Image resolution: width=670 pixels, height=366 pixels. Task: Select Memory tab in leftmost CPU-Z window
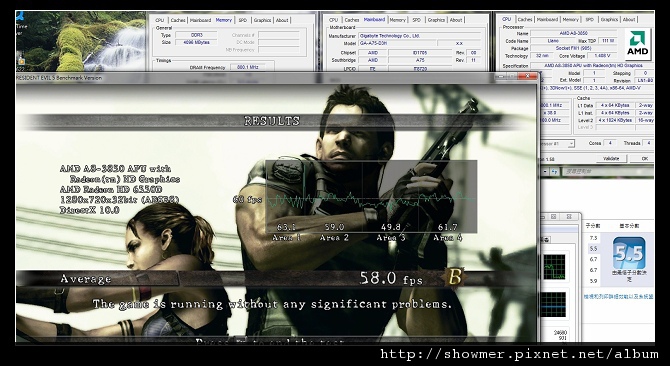click(223, 20)
